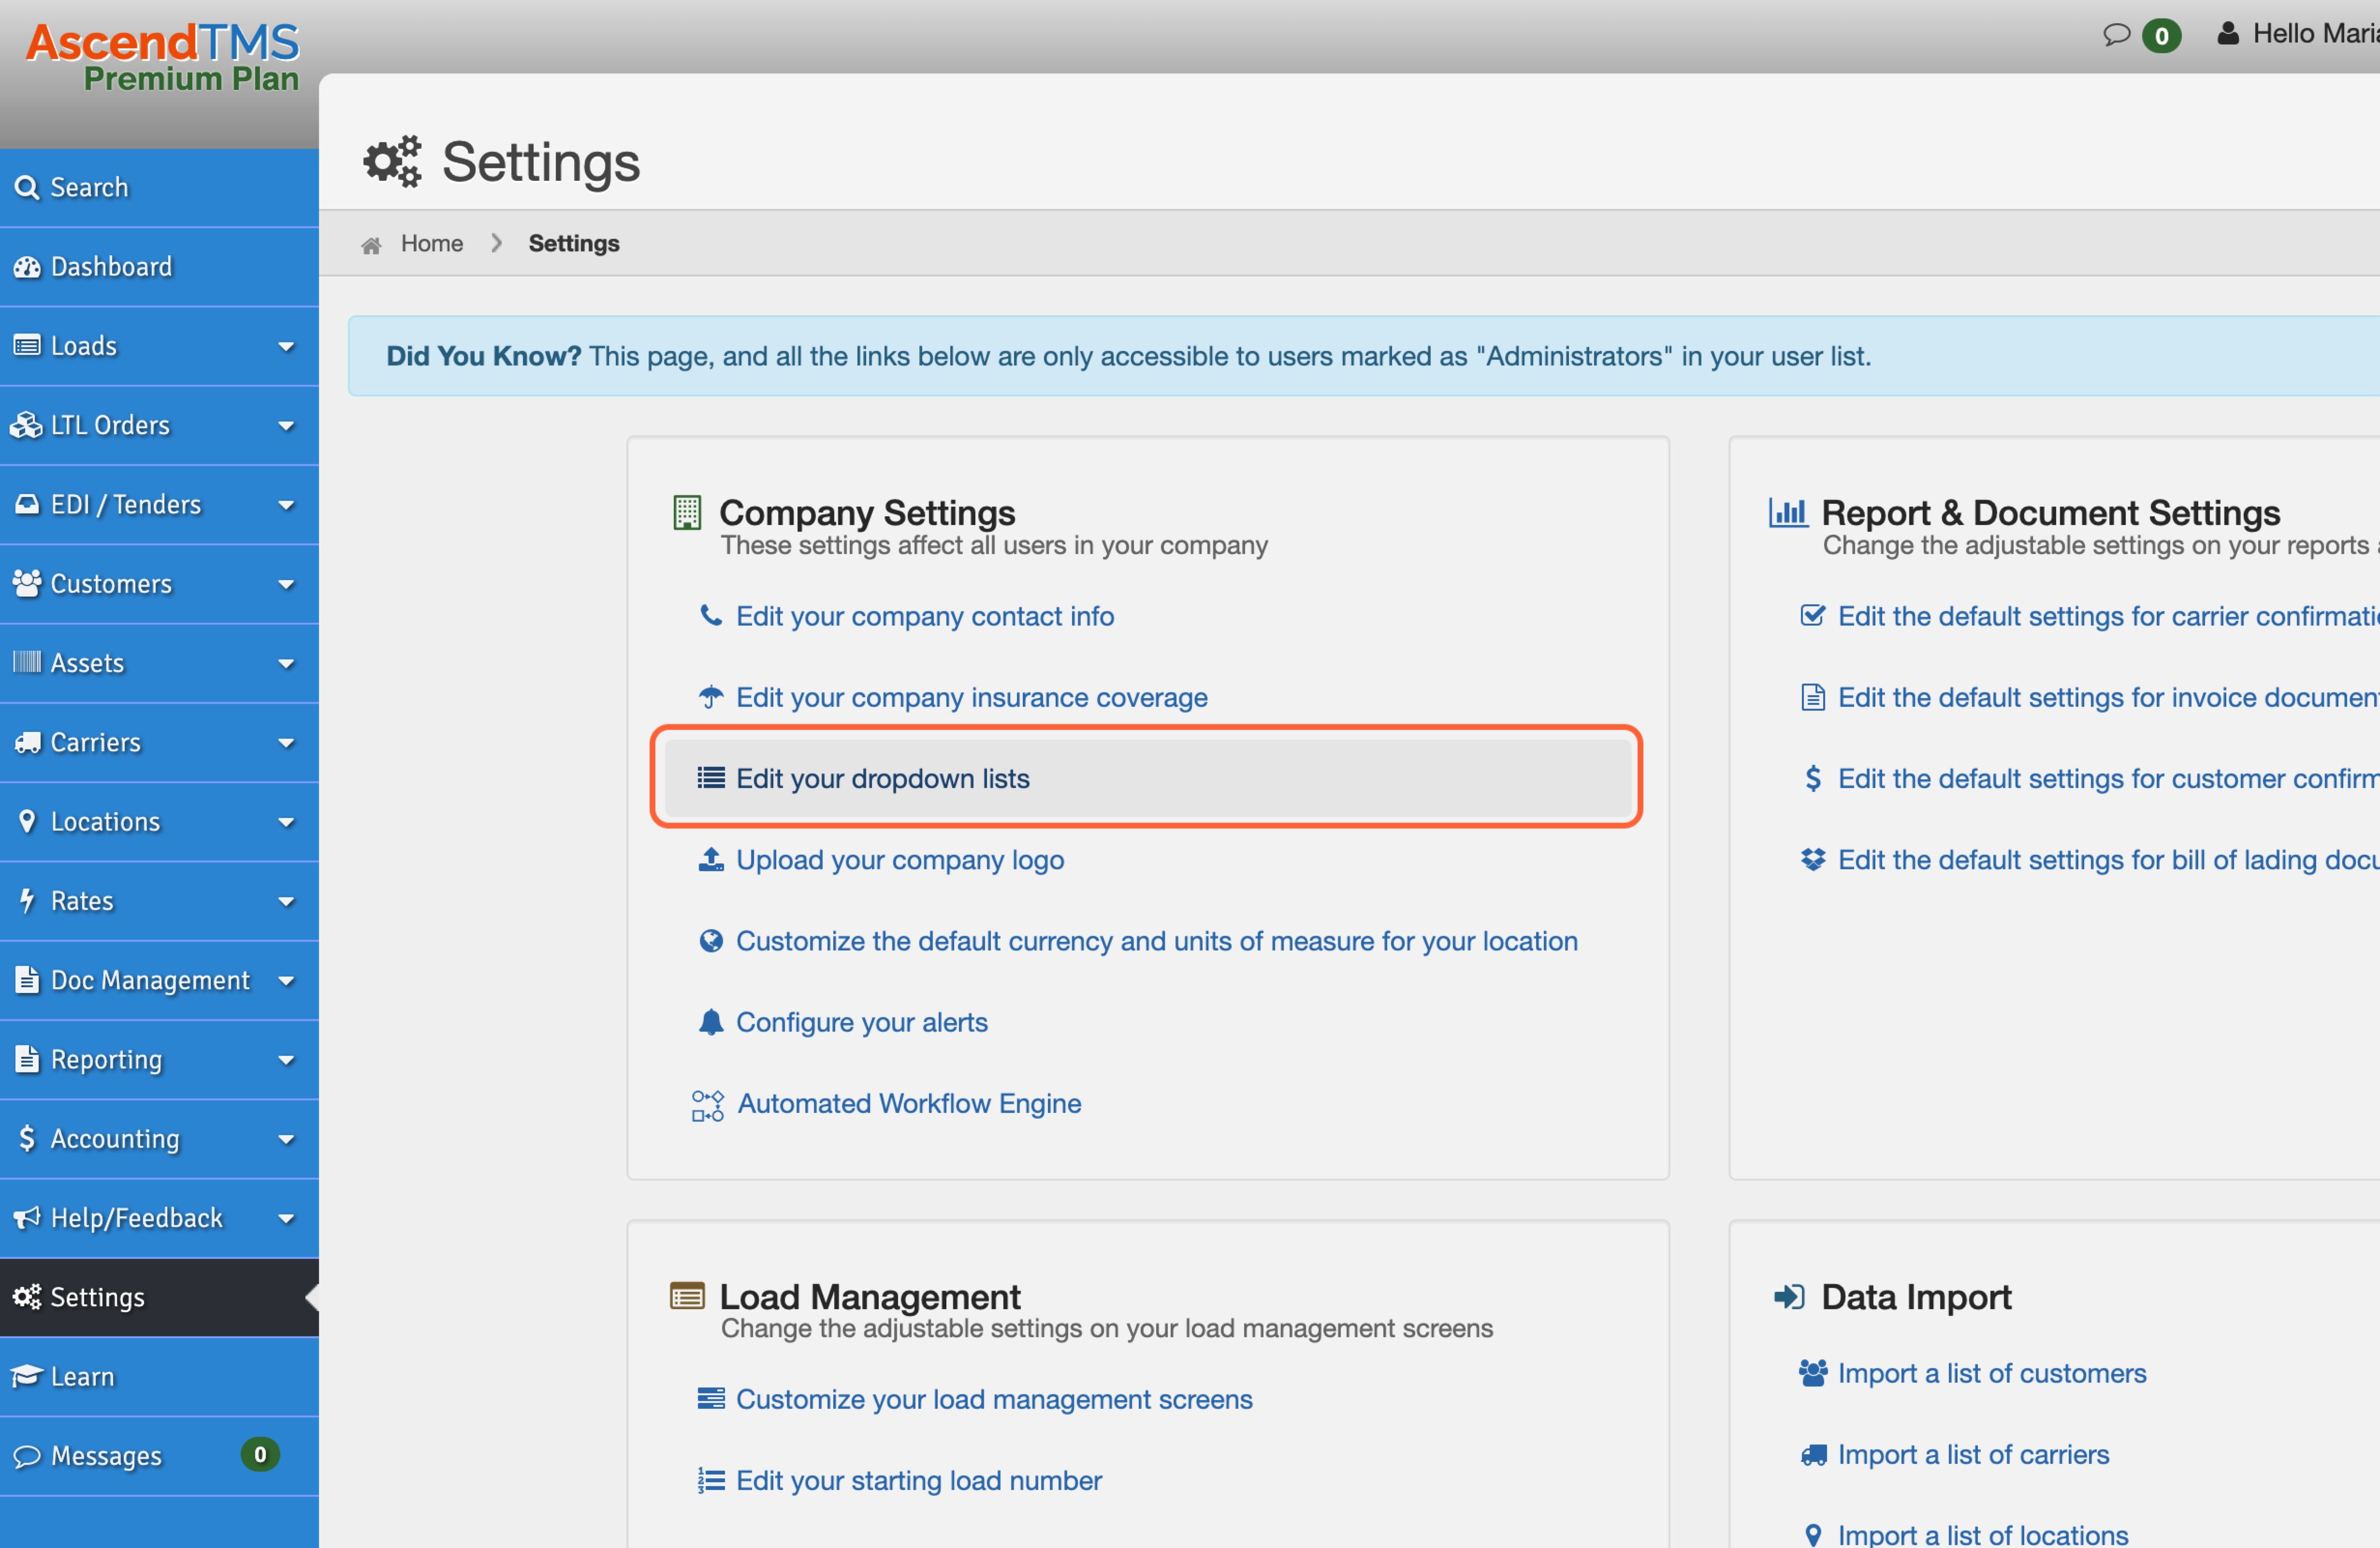
Task: Click the Carriers truck icon in sidebar
Action: pyautogui.click(x=27, y=741)
